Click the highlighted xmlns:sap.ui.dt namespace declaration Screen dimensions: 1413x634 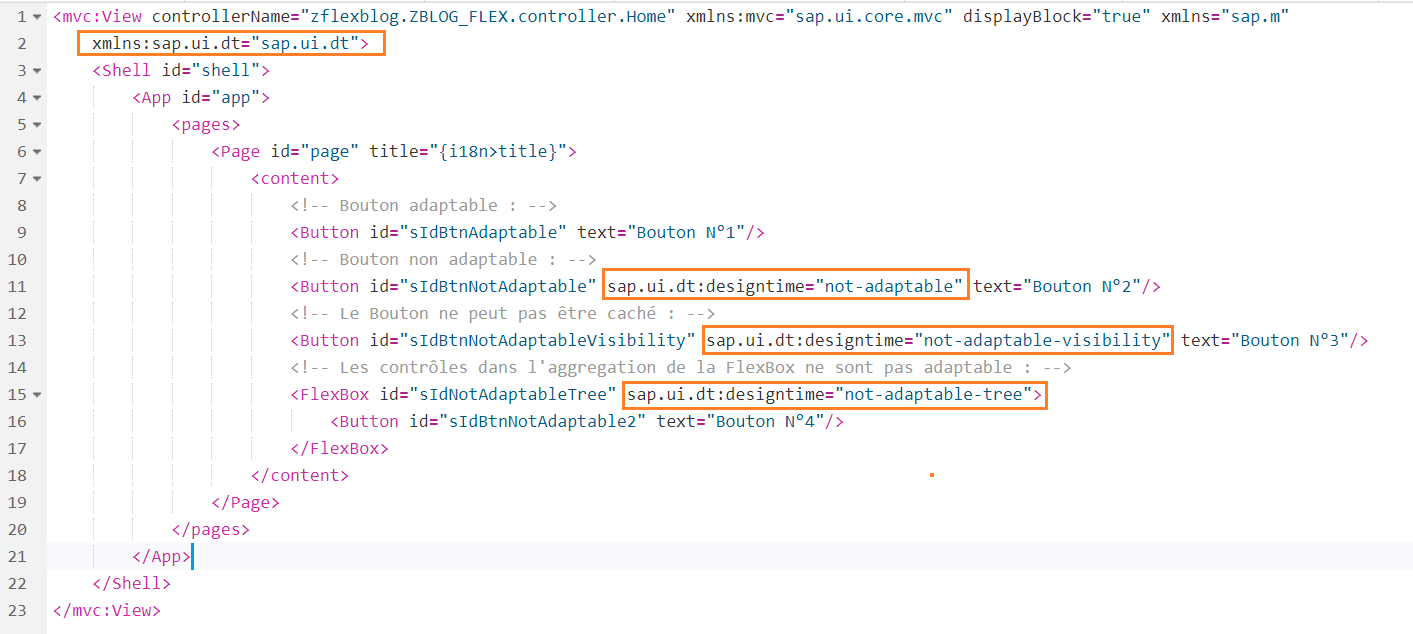click(231, 44)
